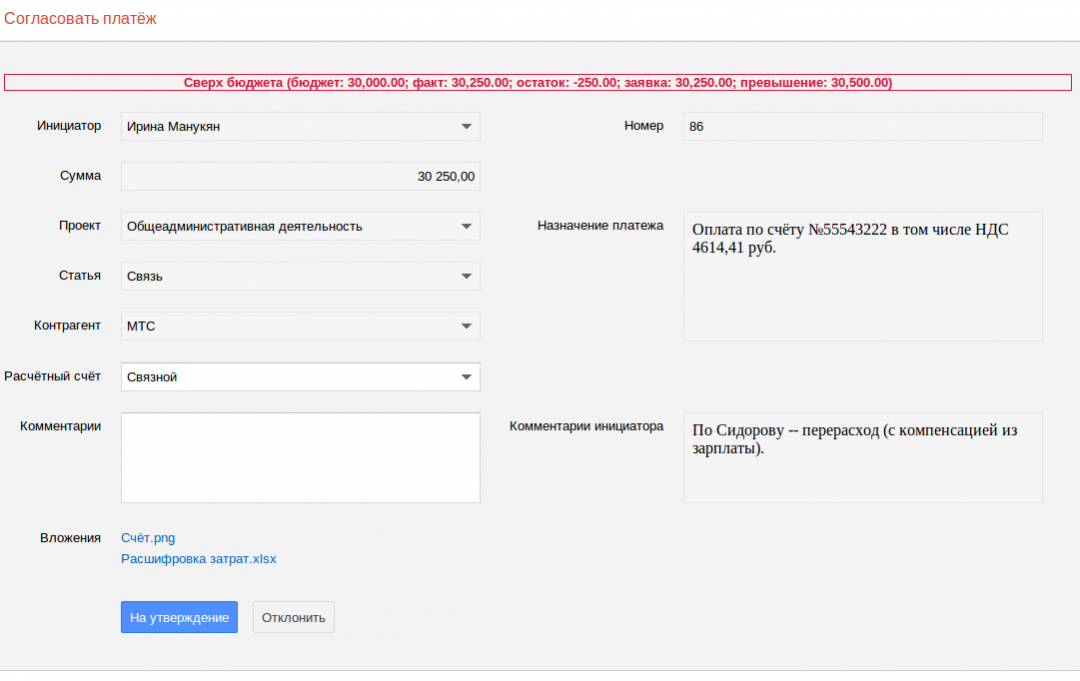
Task: Click into the empty Комментарии text area
Action: pos(300,457)
